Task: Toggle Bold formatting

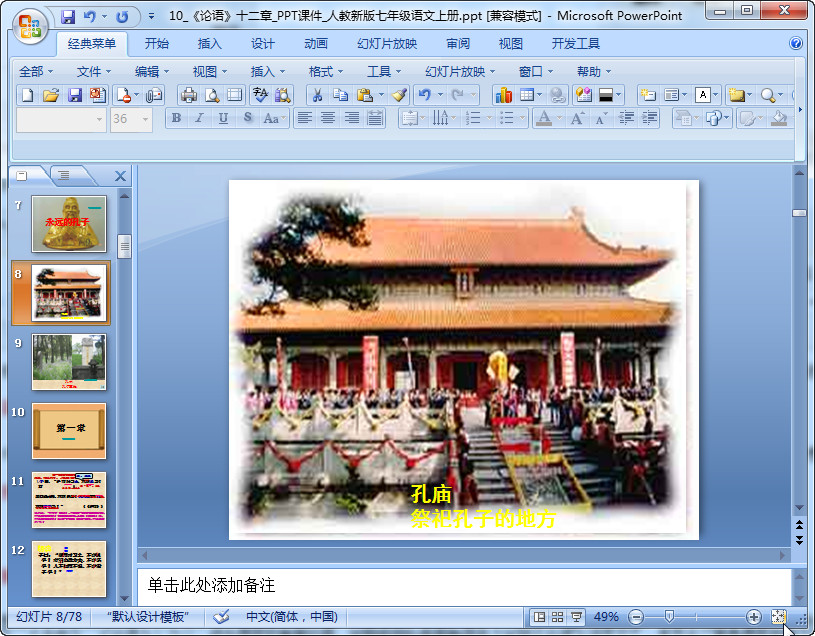Action: coord(177,118)
